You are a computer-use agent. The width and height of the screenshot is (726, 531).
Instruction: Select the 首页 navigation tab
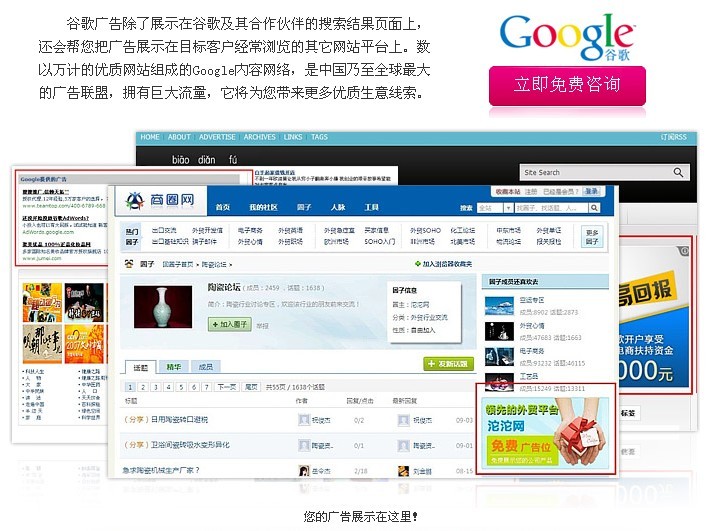pyautogui.click(x=223, y=208)
